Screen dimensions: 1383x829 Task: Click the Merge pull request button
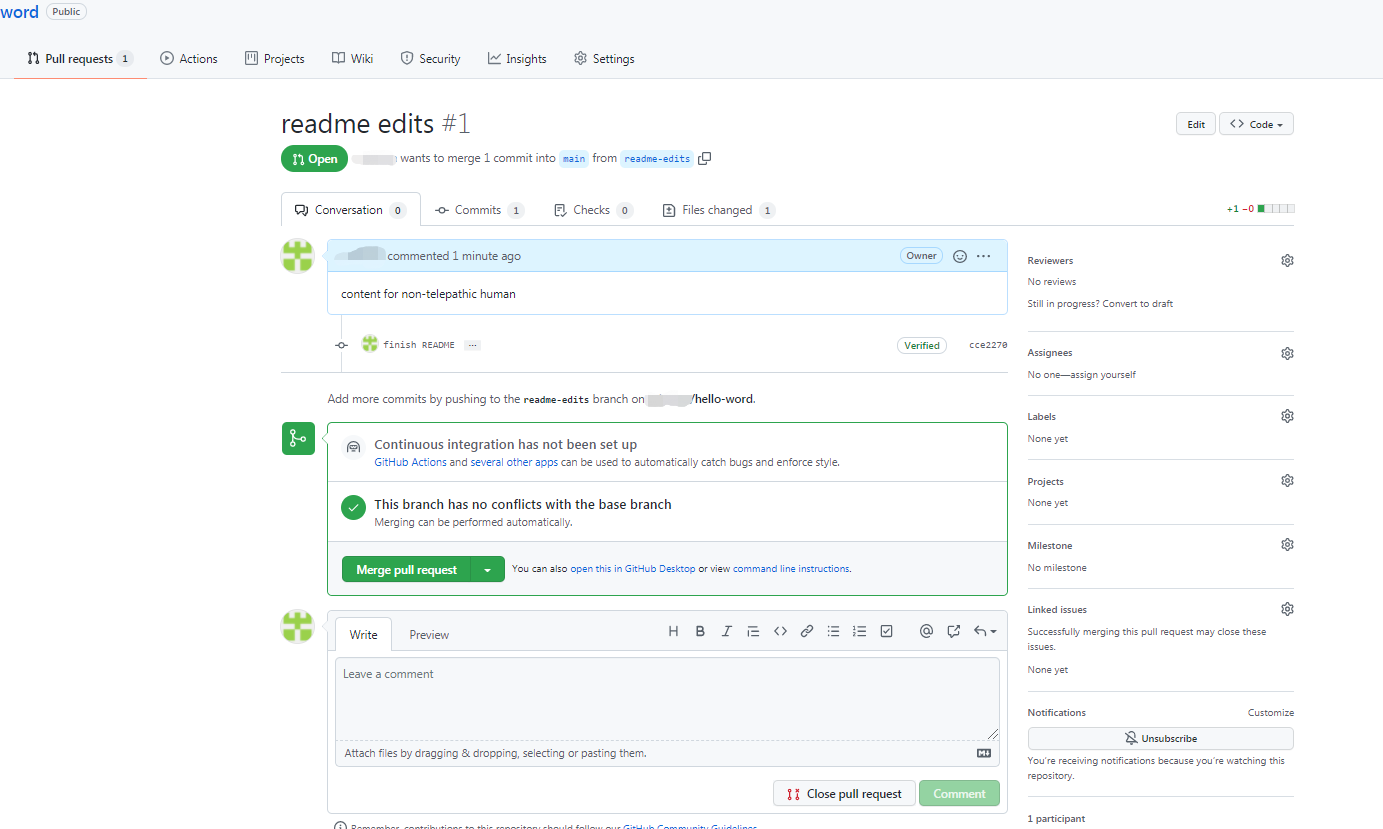click(406, 568)
